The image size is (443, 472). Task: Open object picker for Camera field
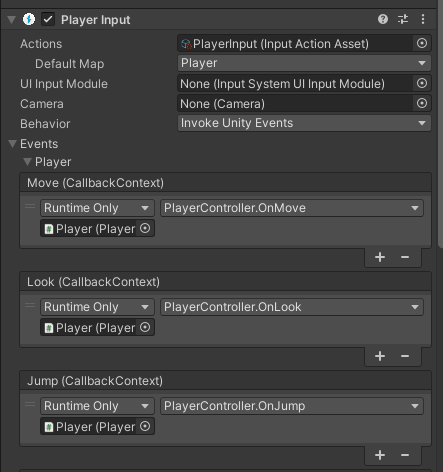pyautogui.click(x=422, y=103)
